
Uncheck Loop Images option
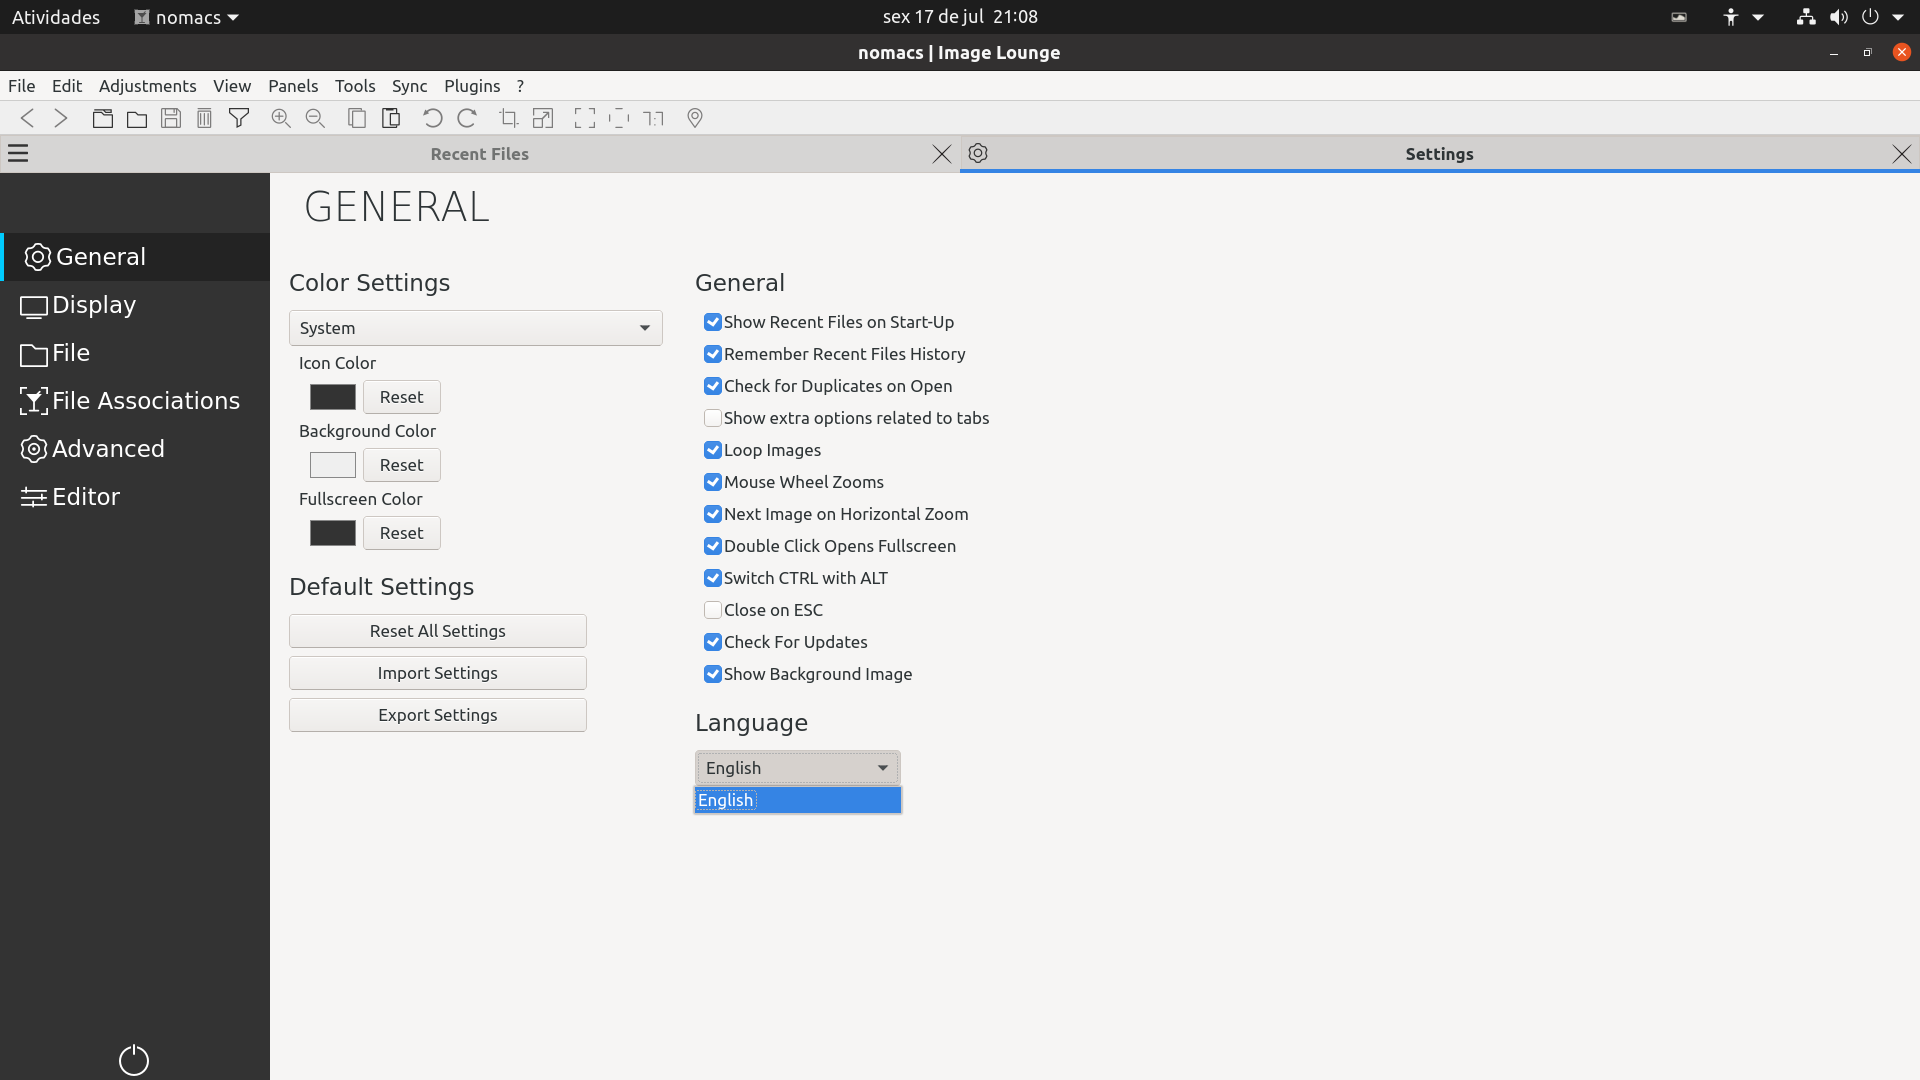[713, 450]
